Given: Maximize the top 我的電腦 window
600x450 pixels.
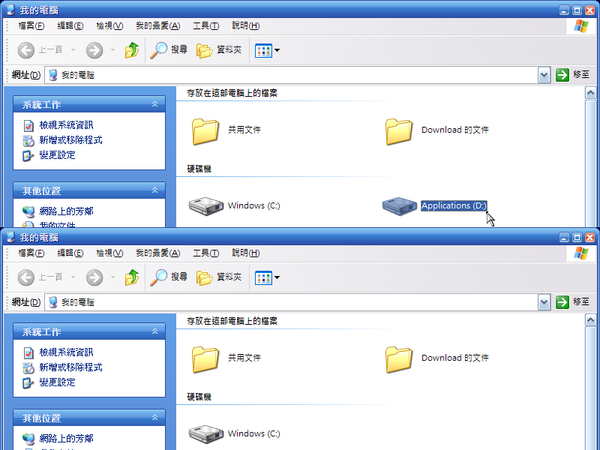Looking at the screenshot, I should [577, 10].
